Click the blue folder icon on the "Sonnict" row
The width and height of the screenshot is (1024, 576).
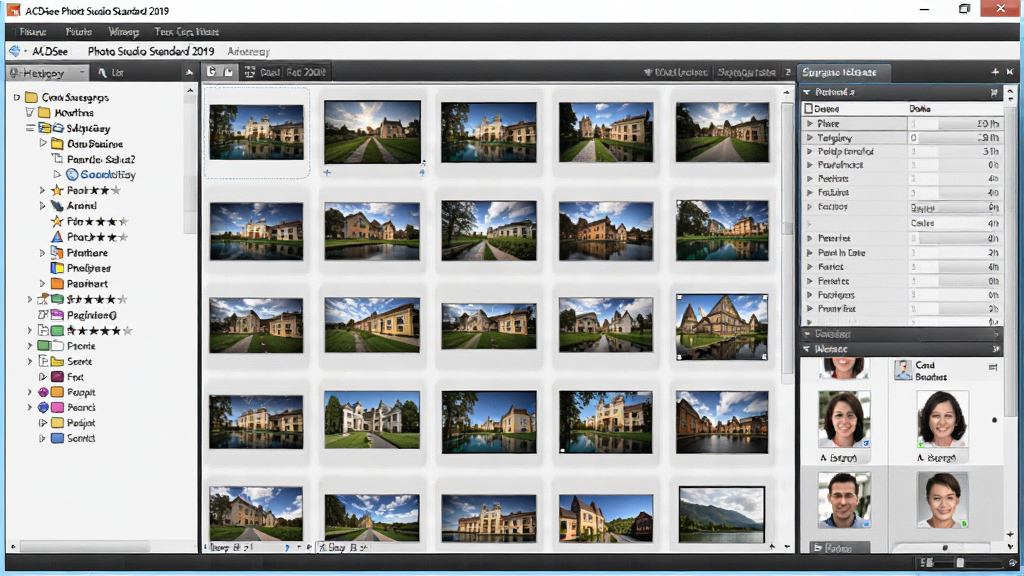[x=57, y=438]
